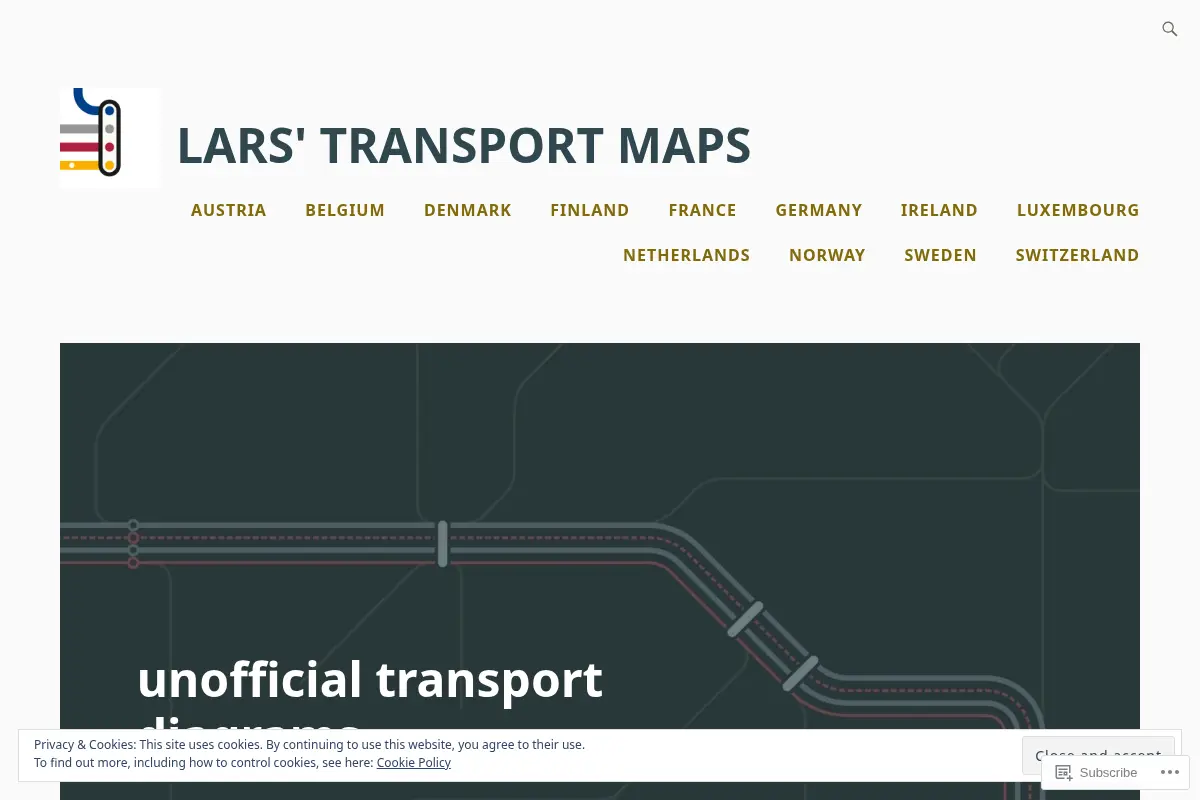The height and width of the screenshot is (800, 1200).
Task: Follow the Cookie Policy link
Action: click(414, 763)
